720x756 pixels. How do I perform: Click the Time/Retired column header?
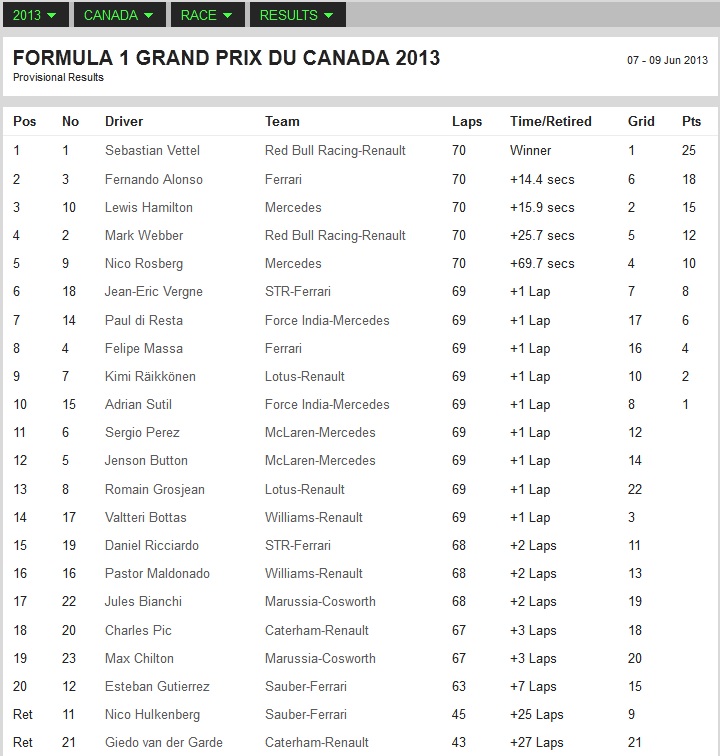pyautogui.click(x=551, y=121)
